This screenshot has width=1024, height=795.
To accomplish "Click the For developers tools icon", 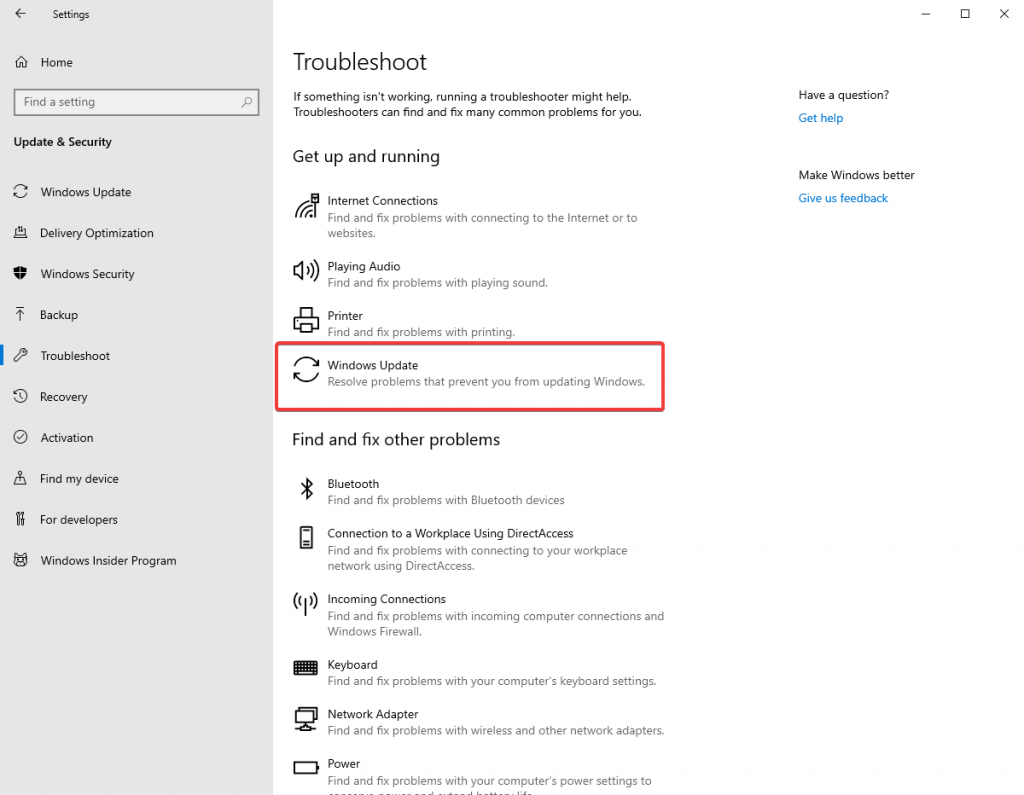I will tap(21, 519).
